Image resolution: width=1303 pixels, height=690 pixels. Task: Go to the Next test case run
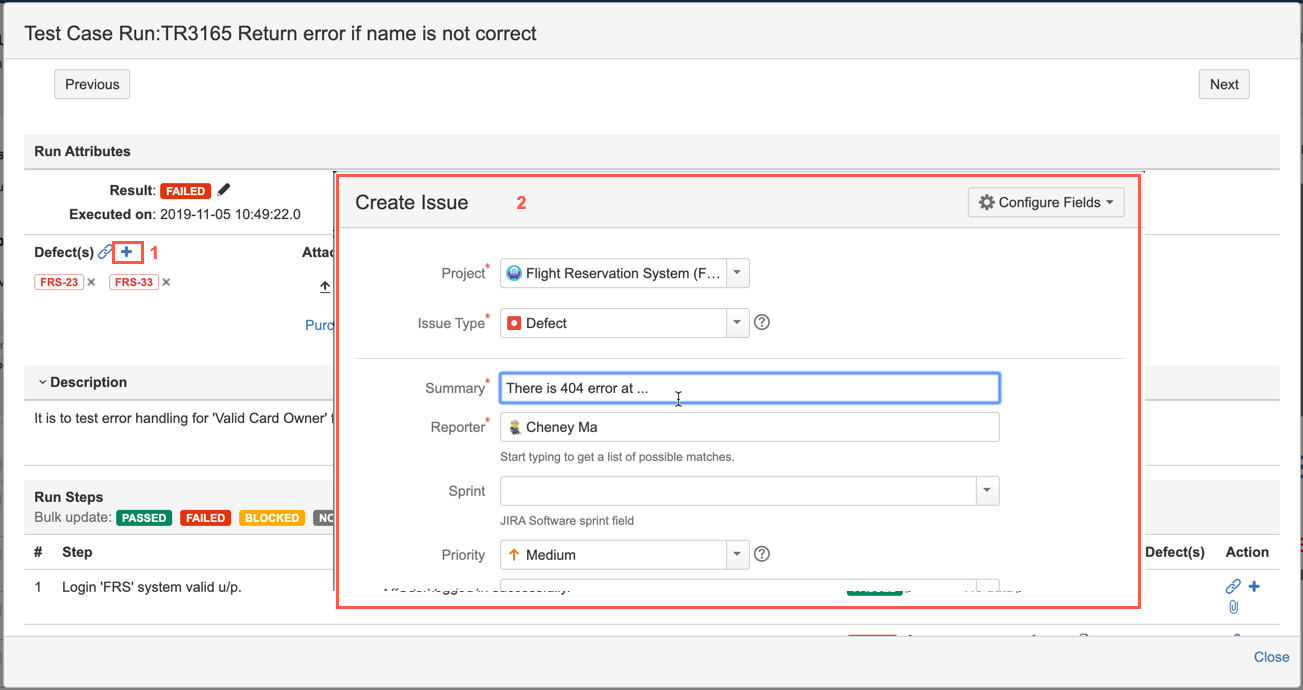(x=1224, y=85)
